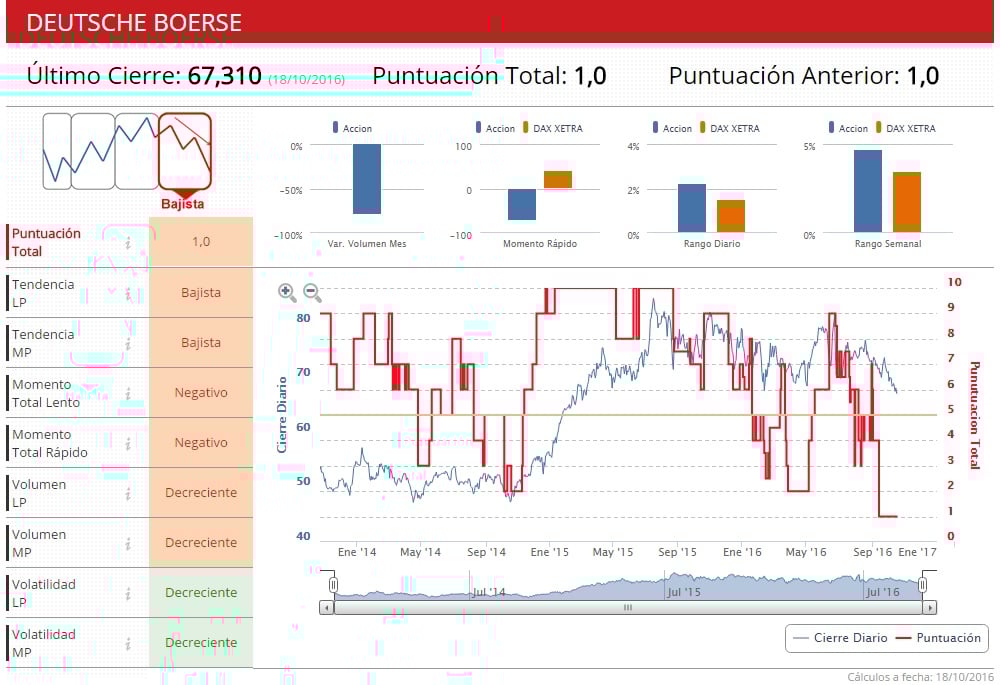1000x685 pixels.
Task: Click info icon next to Volumen LP
Action: (x=128, y=494)
